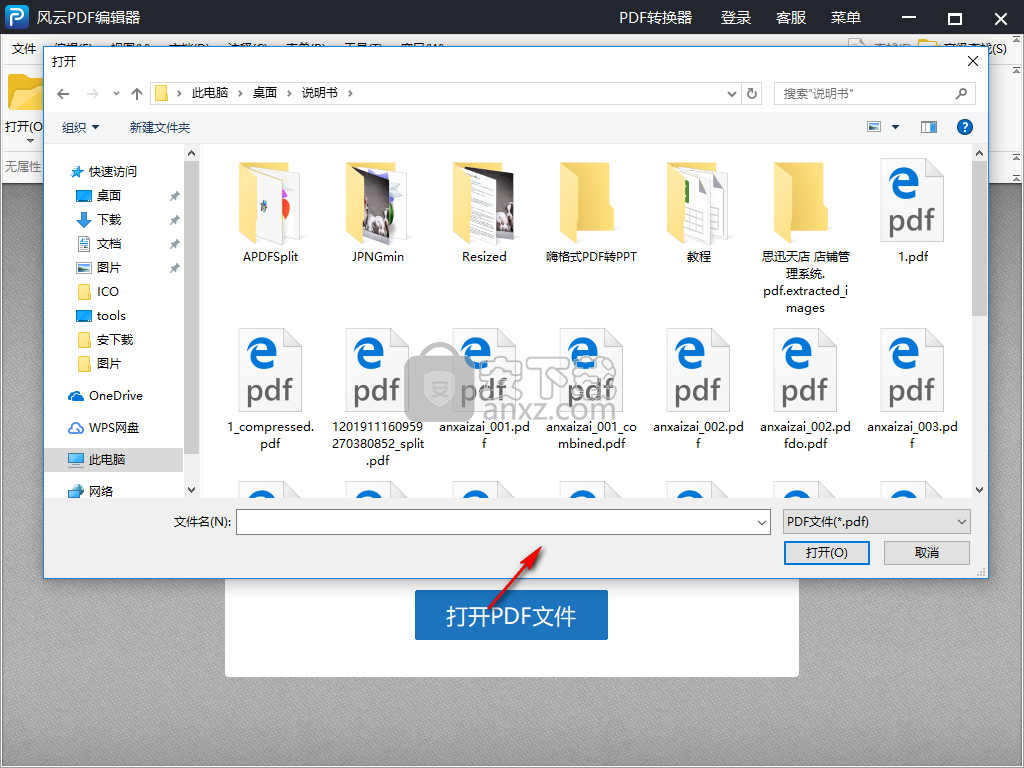Open the APDFSplit folder
Screen dimensions: 1024x768
(x=270, y=212)
